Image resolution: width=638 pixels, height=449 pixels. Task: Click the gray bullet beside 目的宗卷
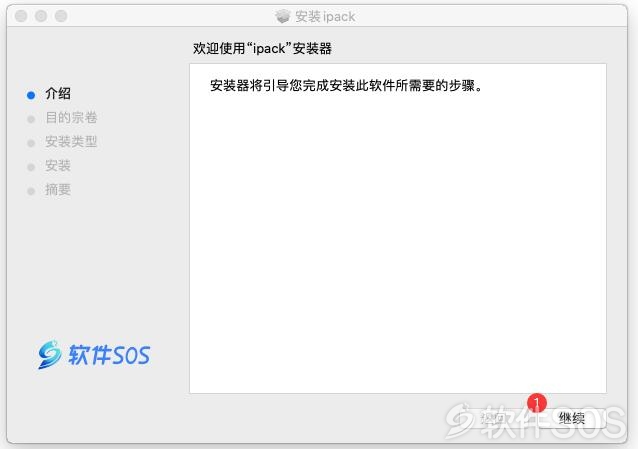31,119
